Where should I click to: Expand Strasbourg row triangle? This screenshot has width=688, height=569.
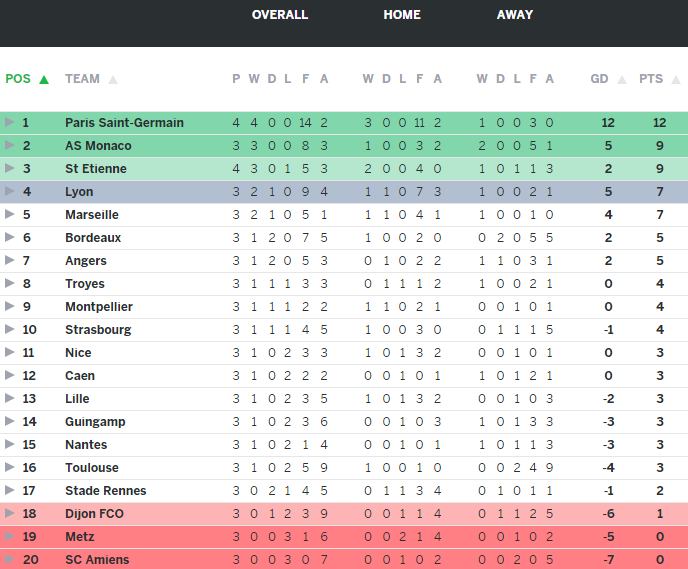tap(10, 330)
